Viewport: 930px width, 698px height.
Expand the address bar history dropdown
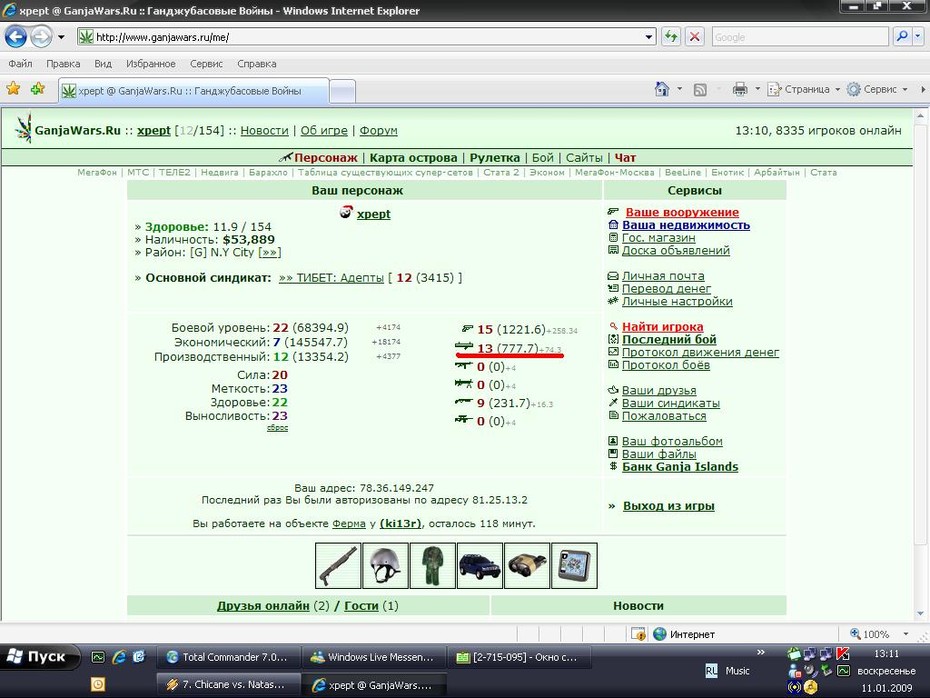coord(648,37)
